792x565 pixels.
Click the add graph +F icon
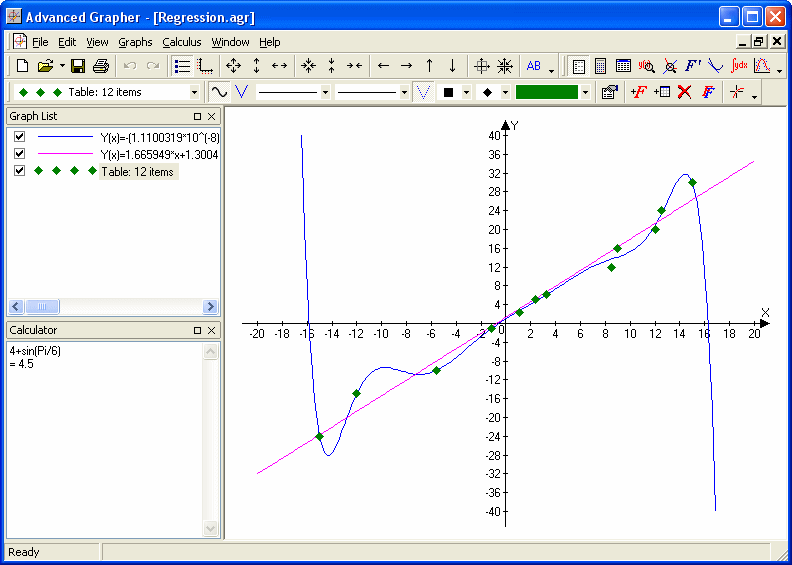coord(639,92)
